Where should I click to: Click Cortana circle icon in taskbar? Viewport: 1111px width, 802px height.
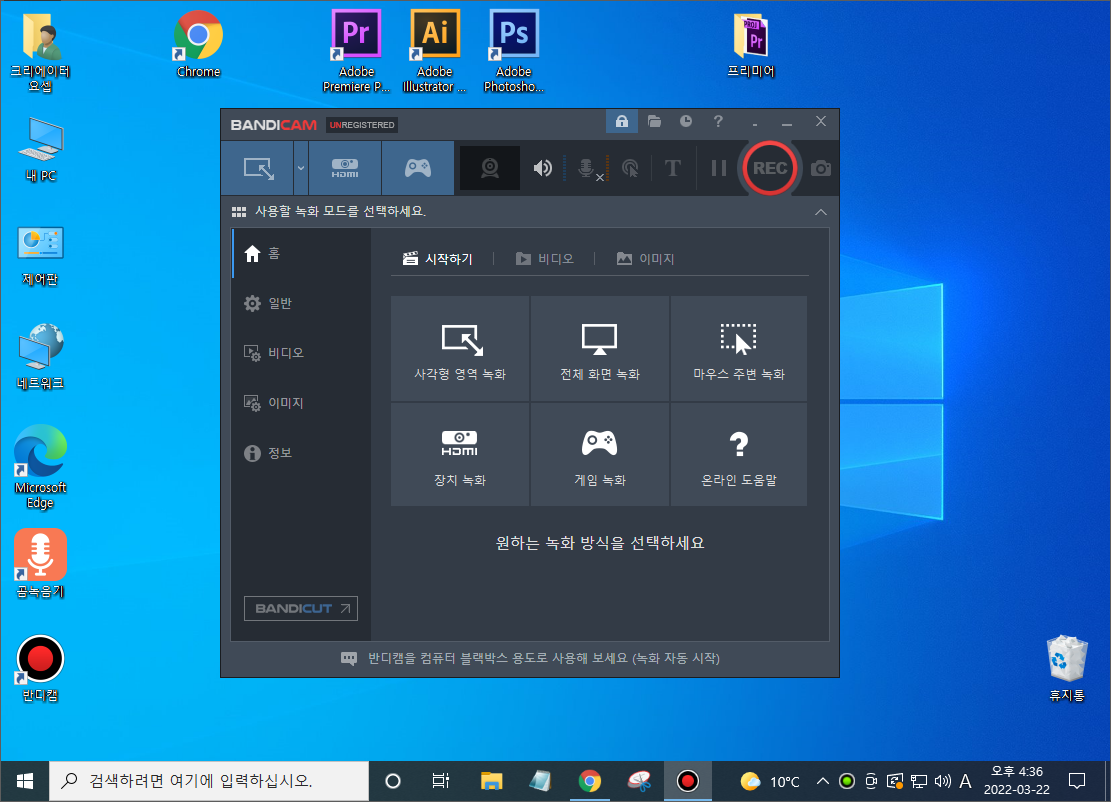click(x=393, y=781)
